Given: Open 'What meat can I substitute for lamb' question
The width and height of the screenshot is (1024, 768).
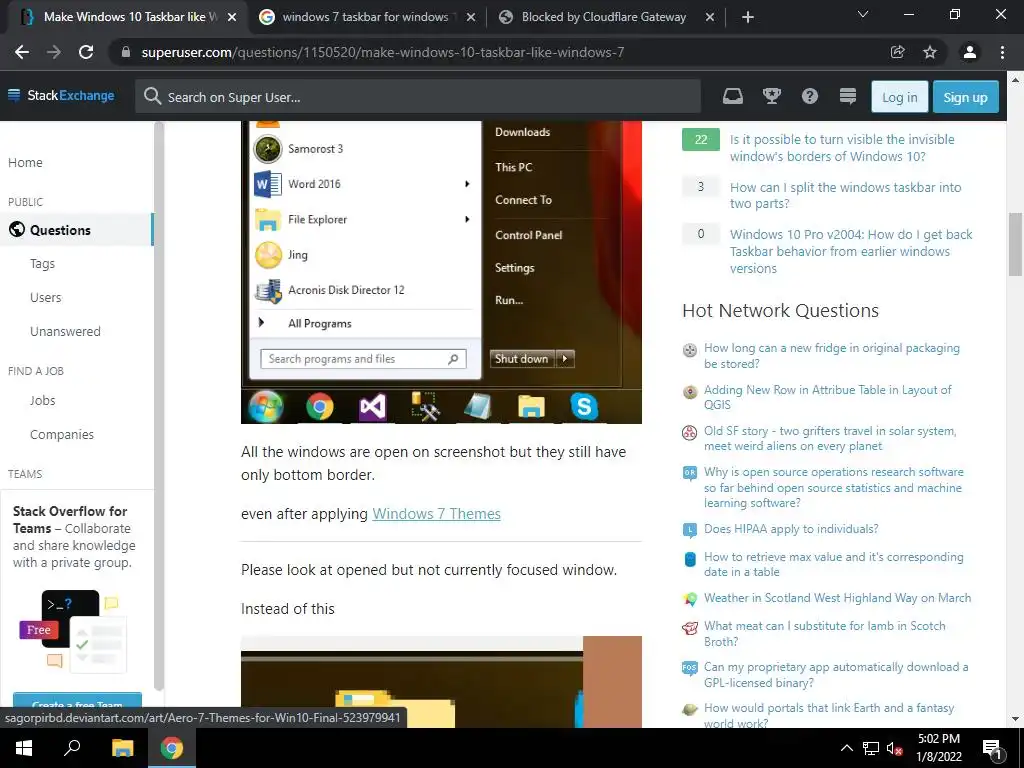Looking at the screenshot, I should pyautogui.click(x=824, y=633).
